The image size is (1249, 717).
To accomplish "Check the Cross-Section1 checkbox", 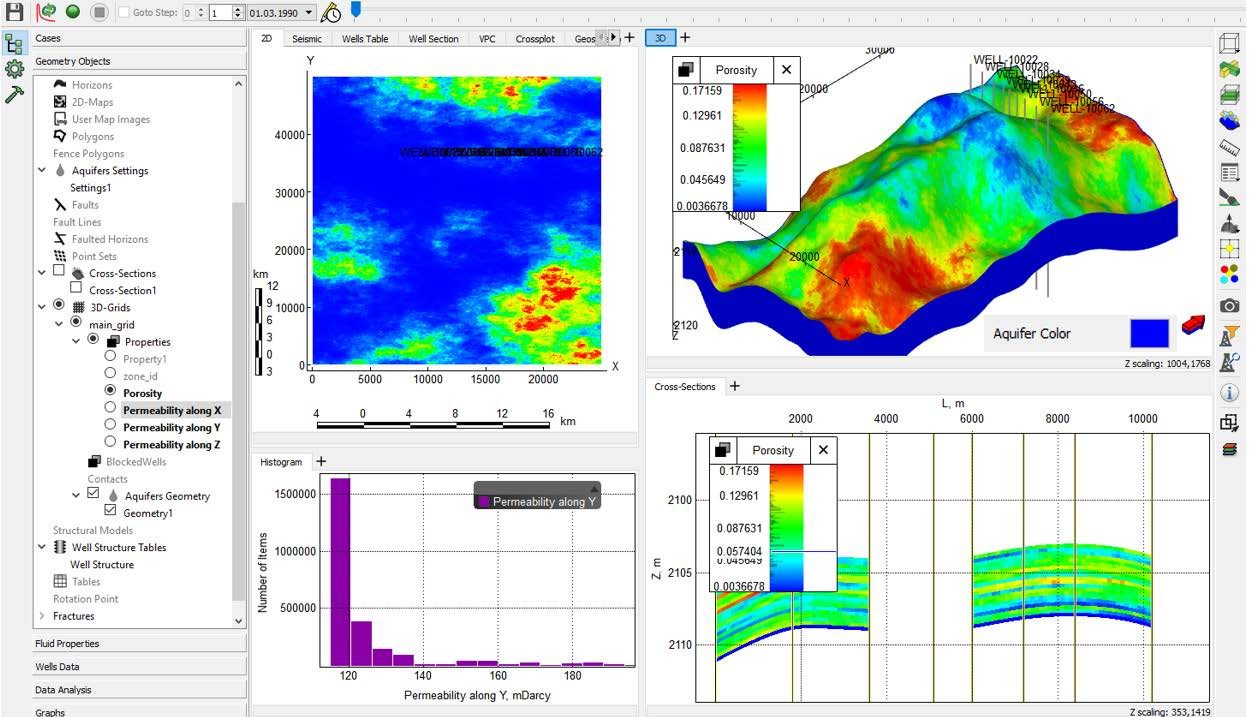I will point(76,290).
